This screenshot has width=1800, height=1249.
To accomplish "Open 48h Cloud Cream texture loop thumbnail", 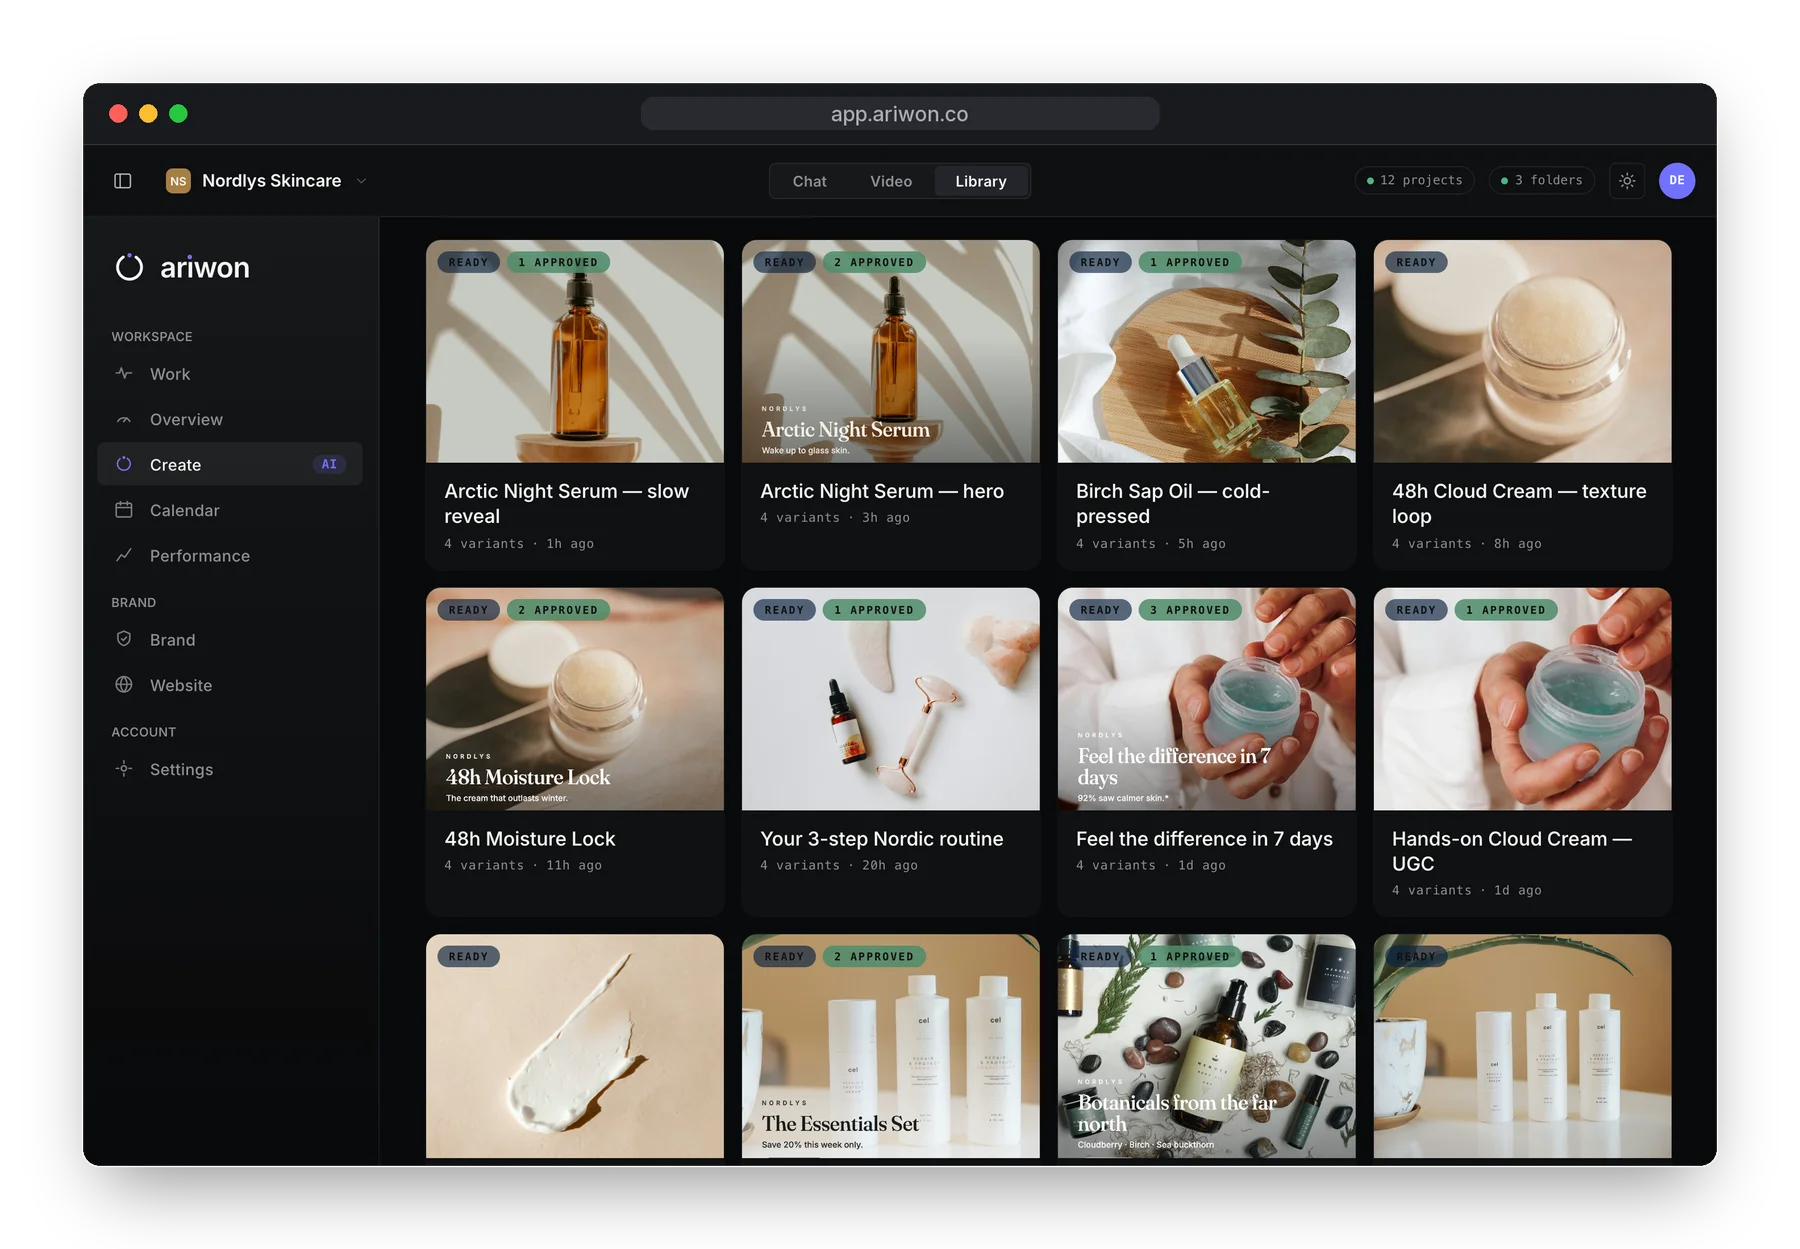I will (x=1523, y=351).
